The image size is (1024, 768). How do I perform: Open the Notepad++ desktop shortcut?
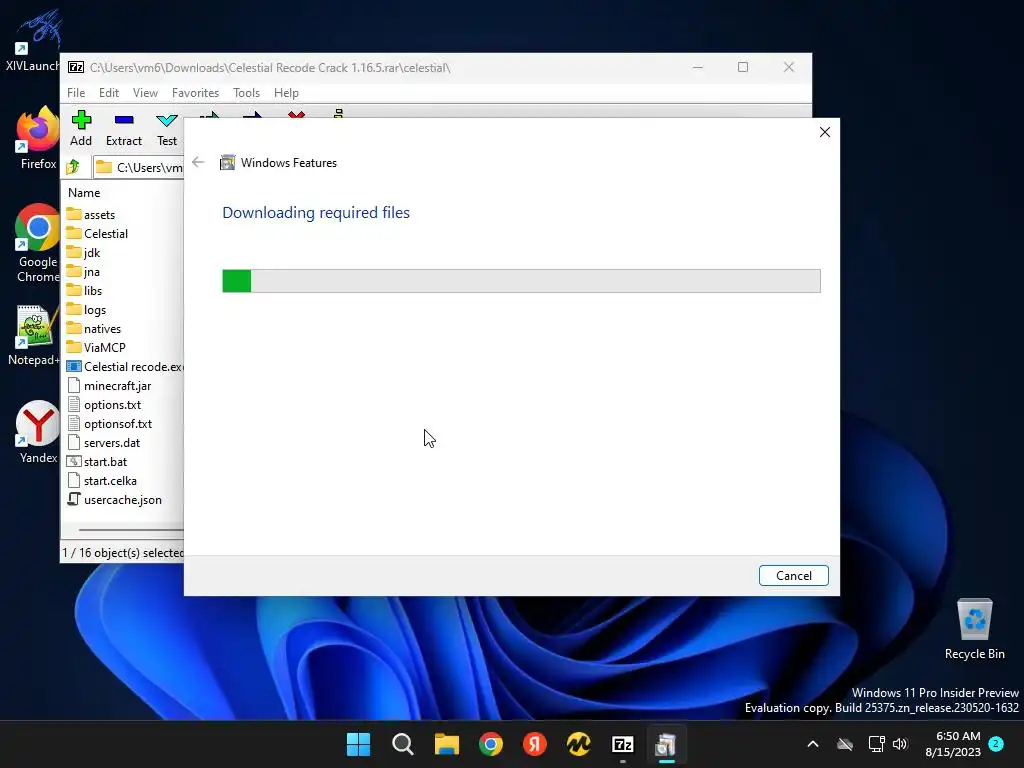pos(33,334)
